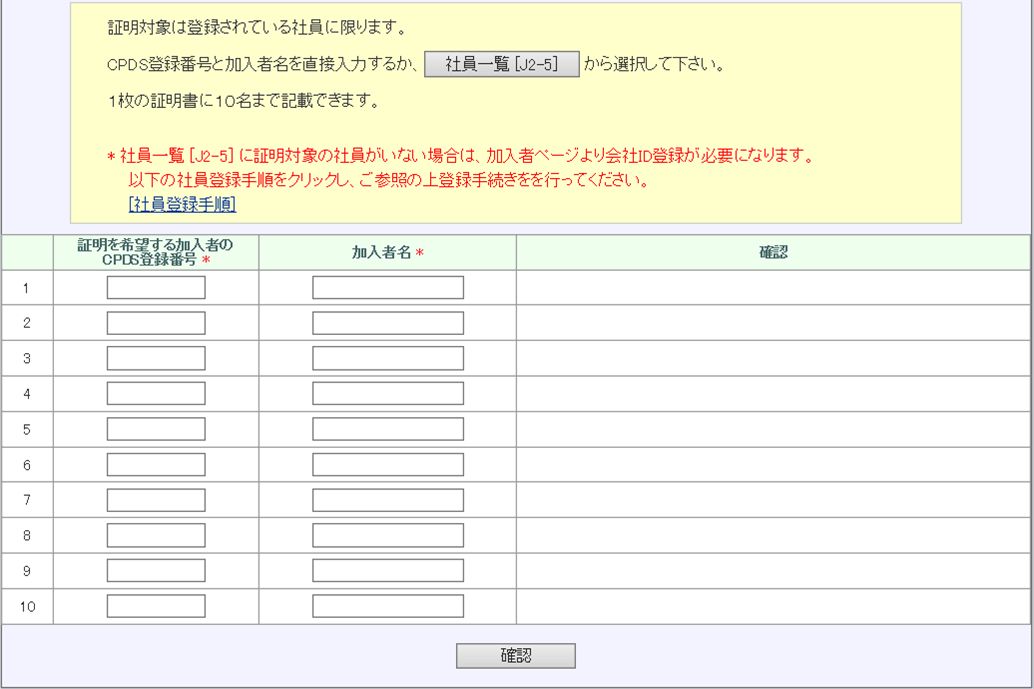Image resolution: width=1034 pixels, height=689 pixels.
Task: Focus CPDS registration number field in row 1
Action: [x=156, y=287]
